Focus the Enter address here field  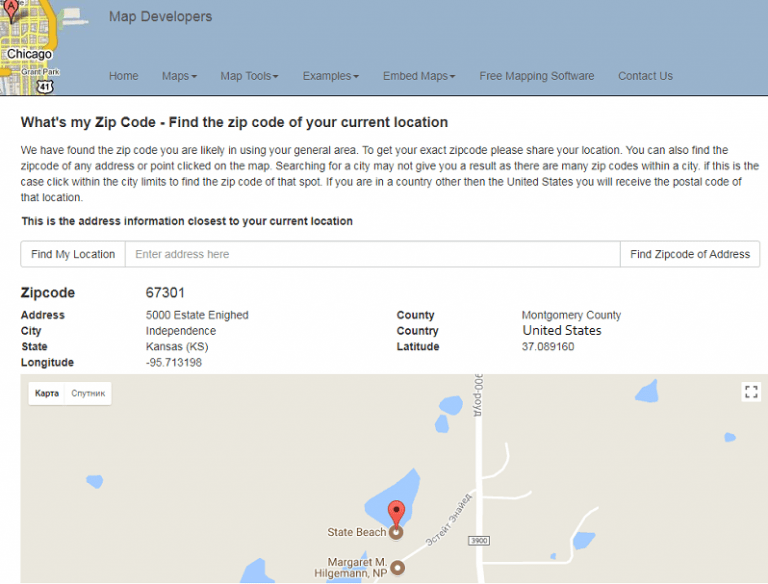coord(373,254)
